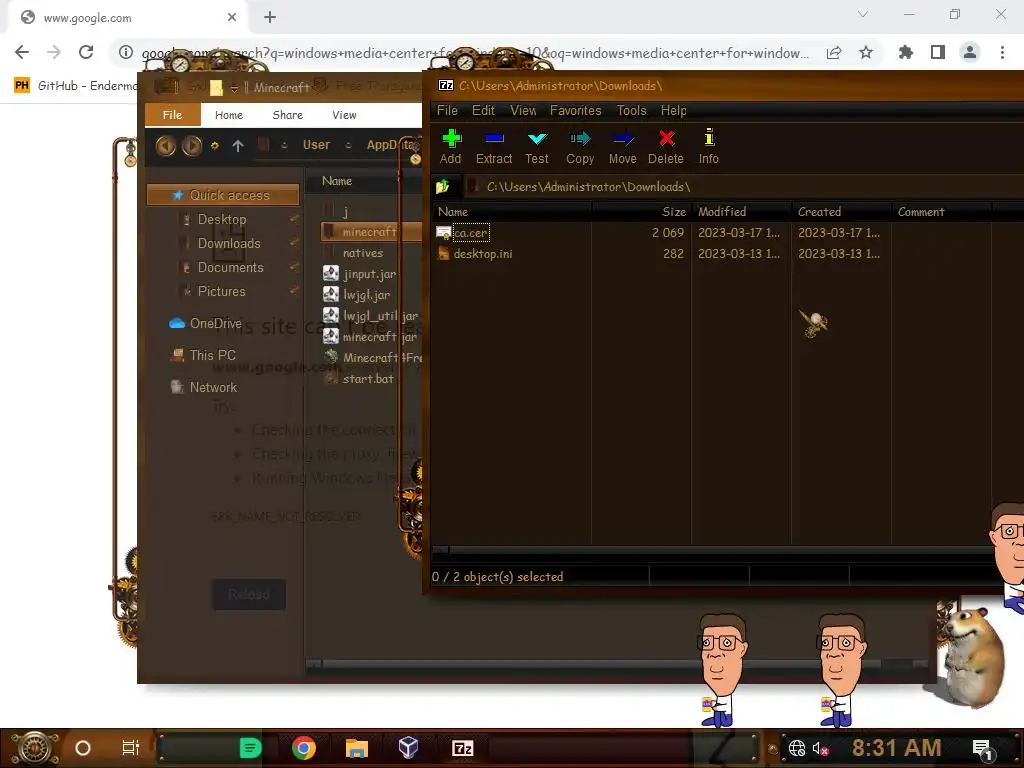Select the highlighted minecraft folder in Explorer
Image resolution: width=1024 pixels, height=768 pixels.
click(369, 232)
